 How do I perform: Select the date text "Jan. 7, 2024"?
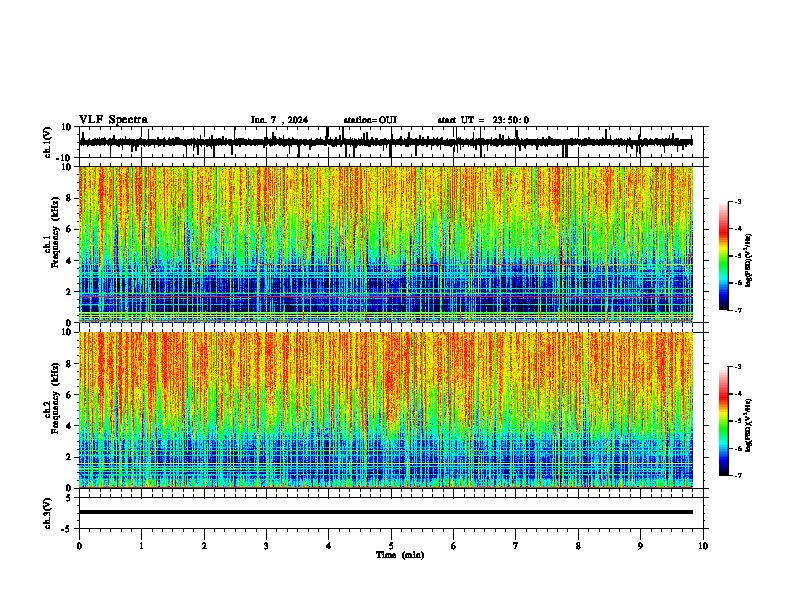pyautogui.click(x=279, y=120)
